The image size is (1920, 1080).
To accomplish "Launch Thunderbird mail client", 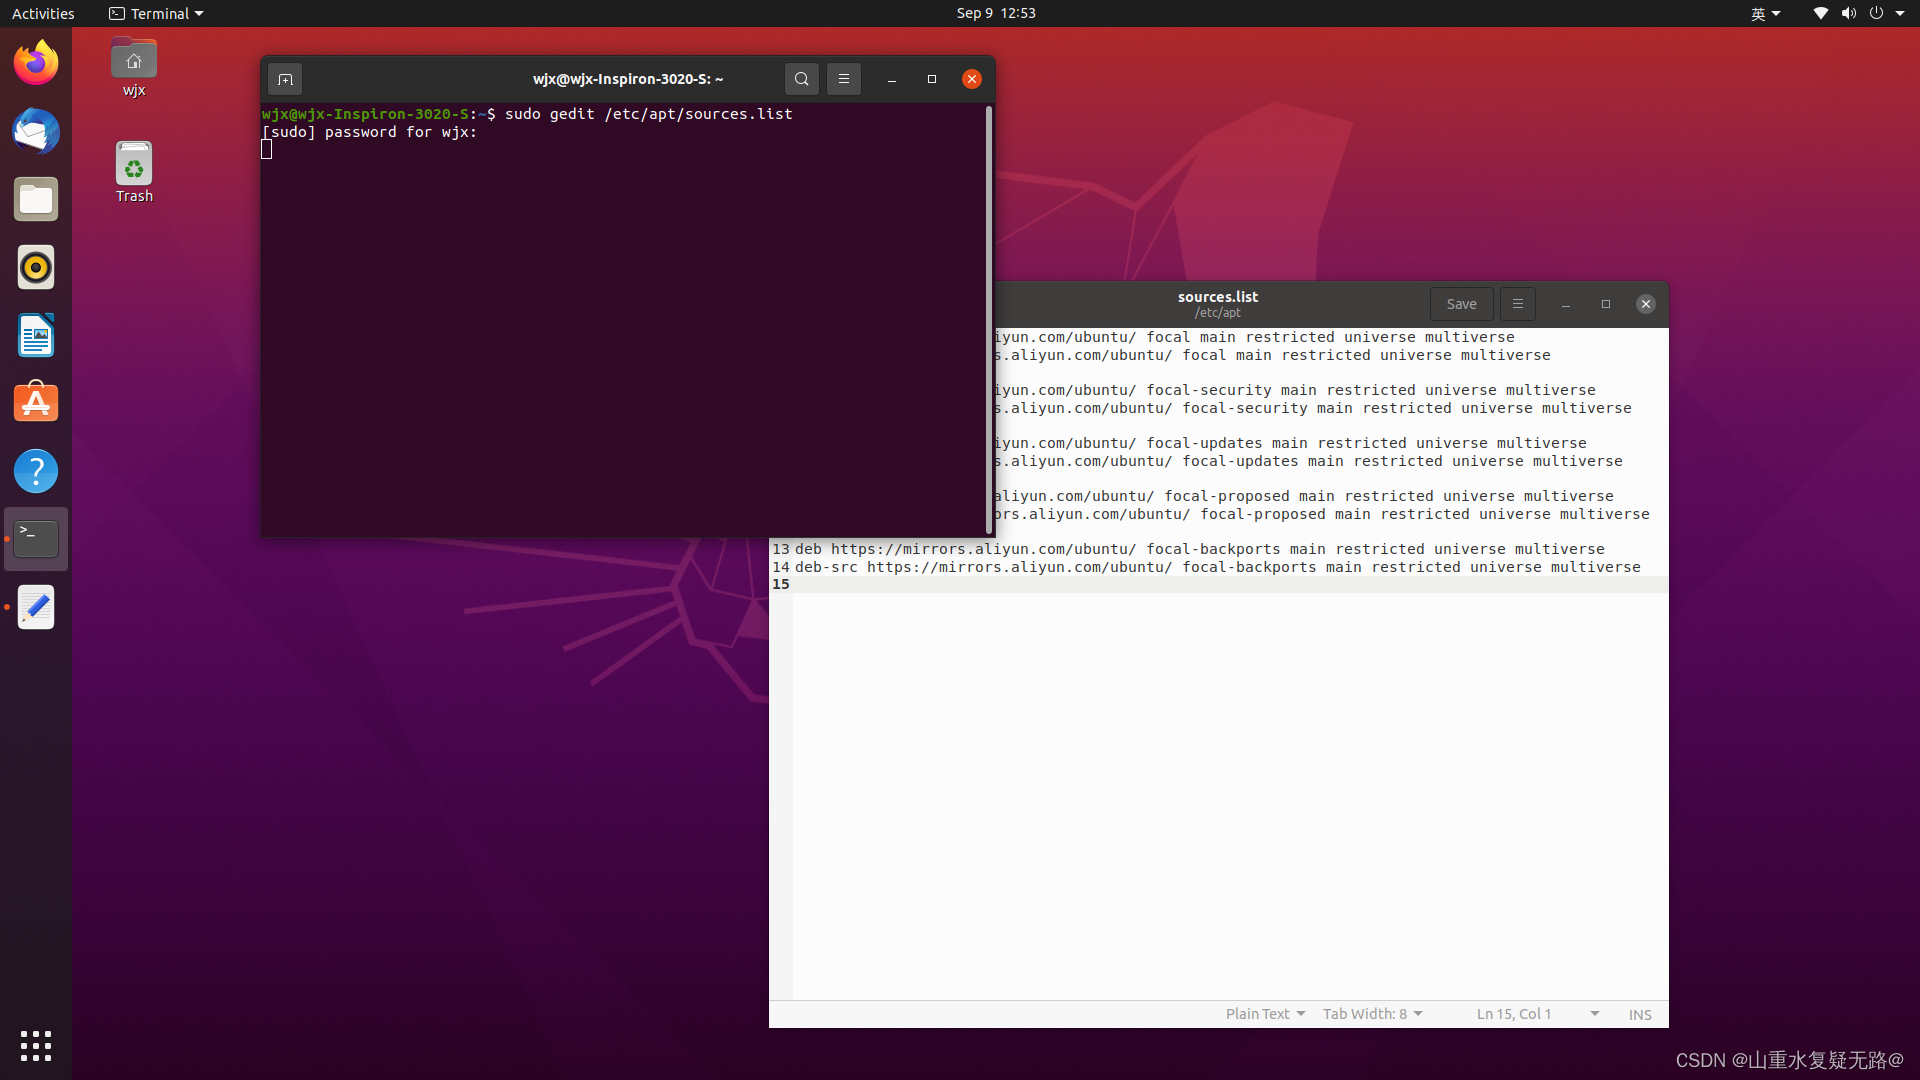I will tap(36, 131).
